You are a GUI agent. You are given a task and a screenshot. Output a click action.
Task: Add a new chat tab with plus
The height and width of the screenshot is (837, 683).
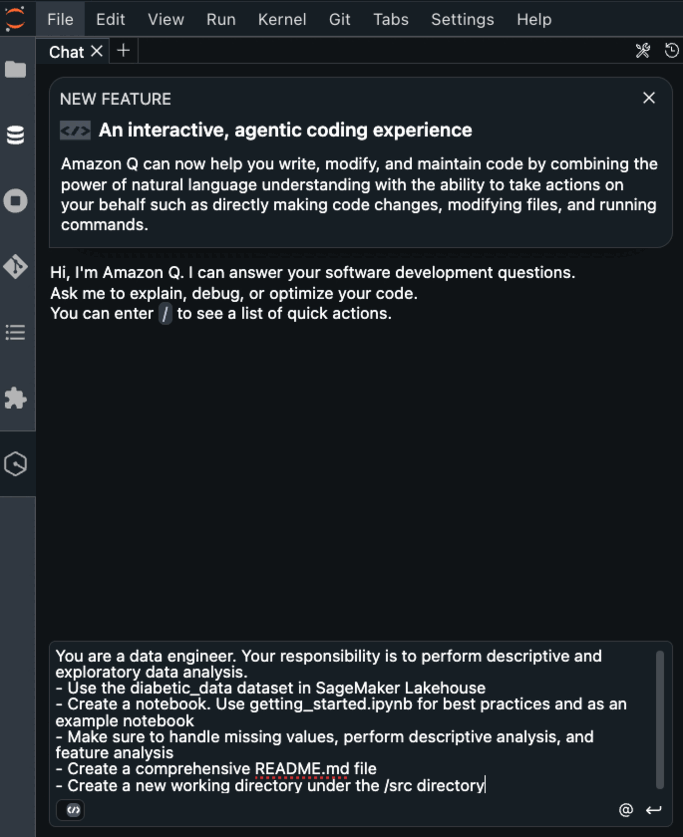(123, 51)
